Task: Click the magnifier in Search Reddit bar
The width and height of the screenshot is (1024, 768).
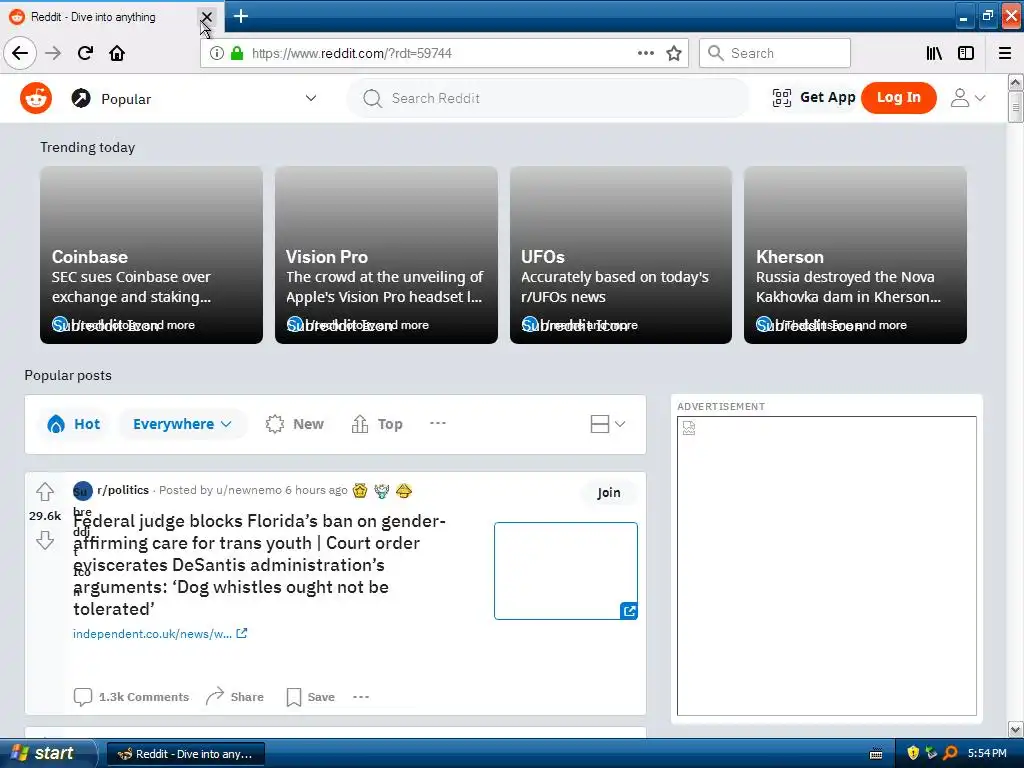Action: 372,99
